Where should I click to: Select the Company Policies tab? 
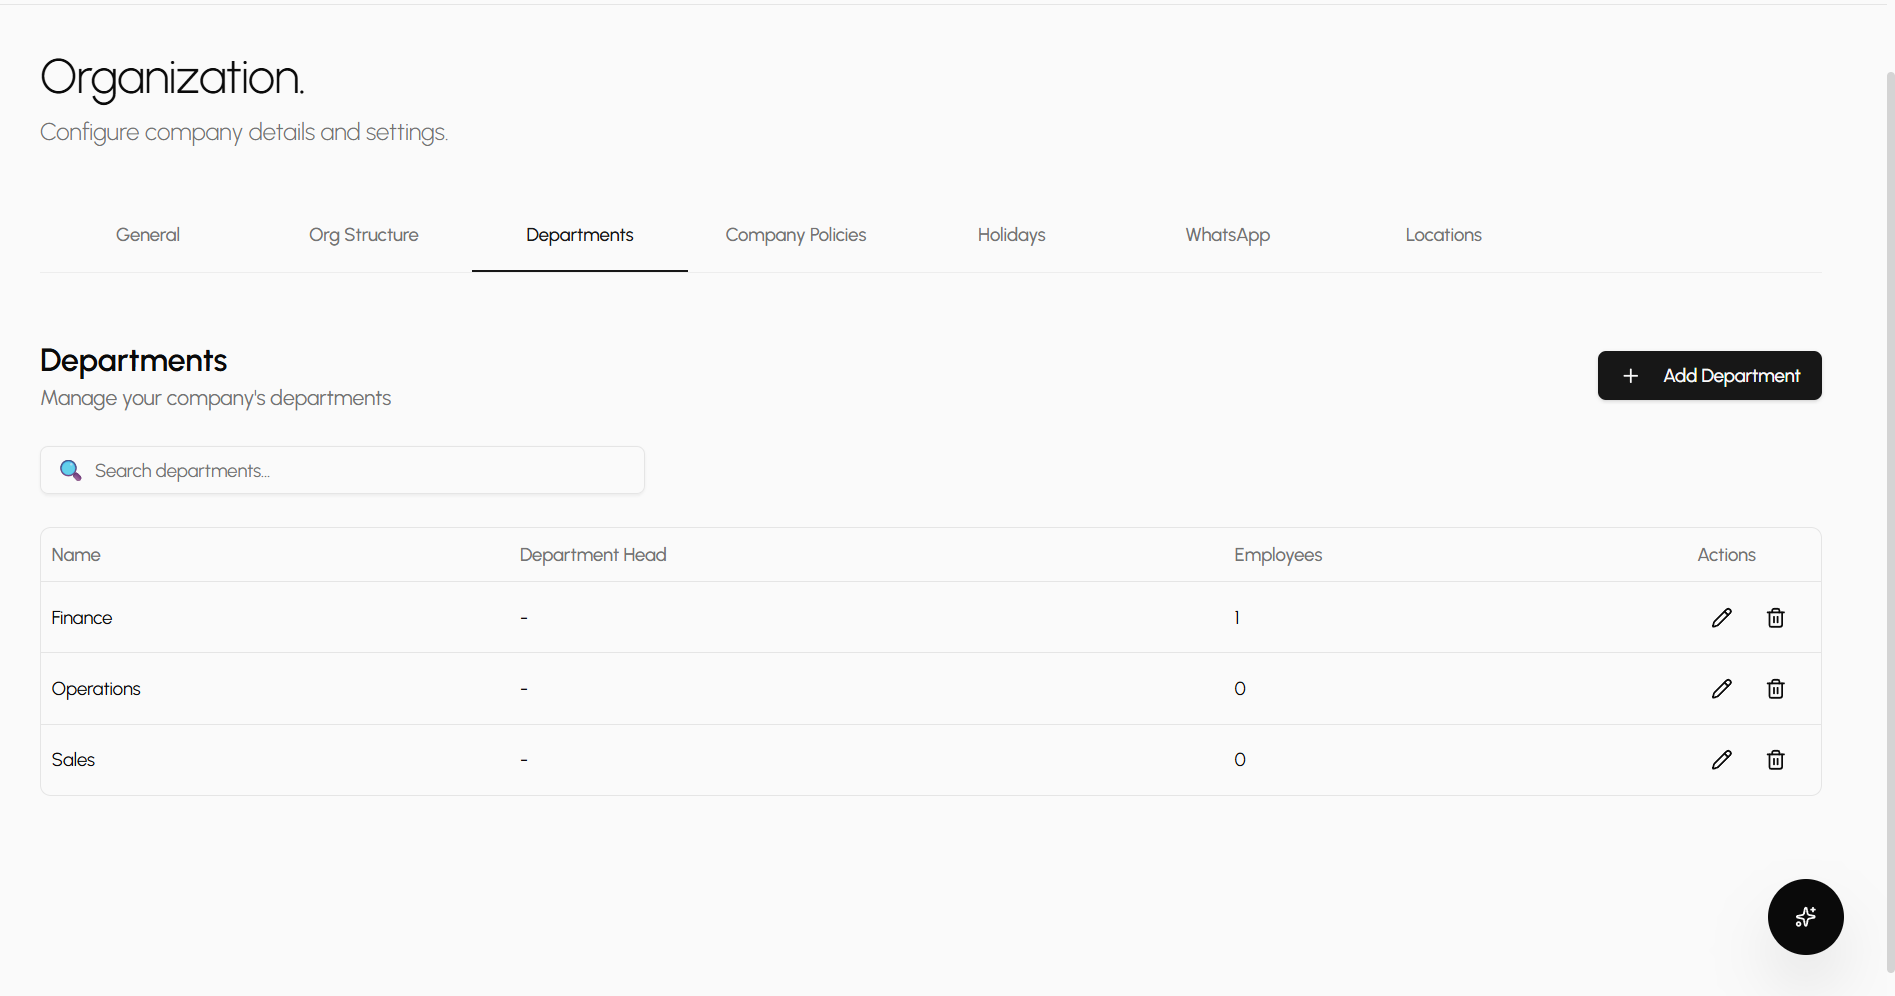(796, 235)
